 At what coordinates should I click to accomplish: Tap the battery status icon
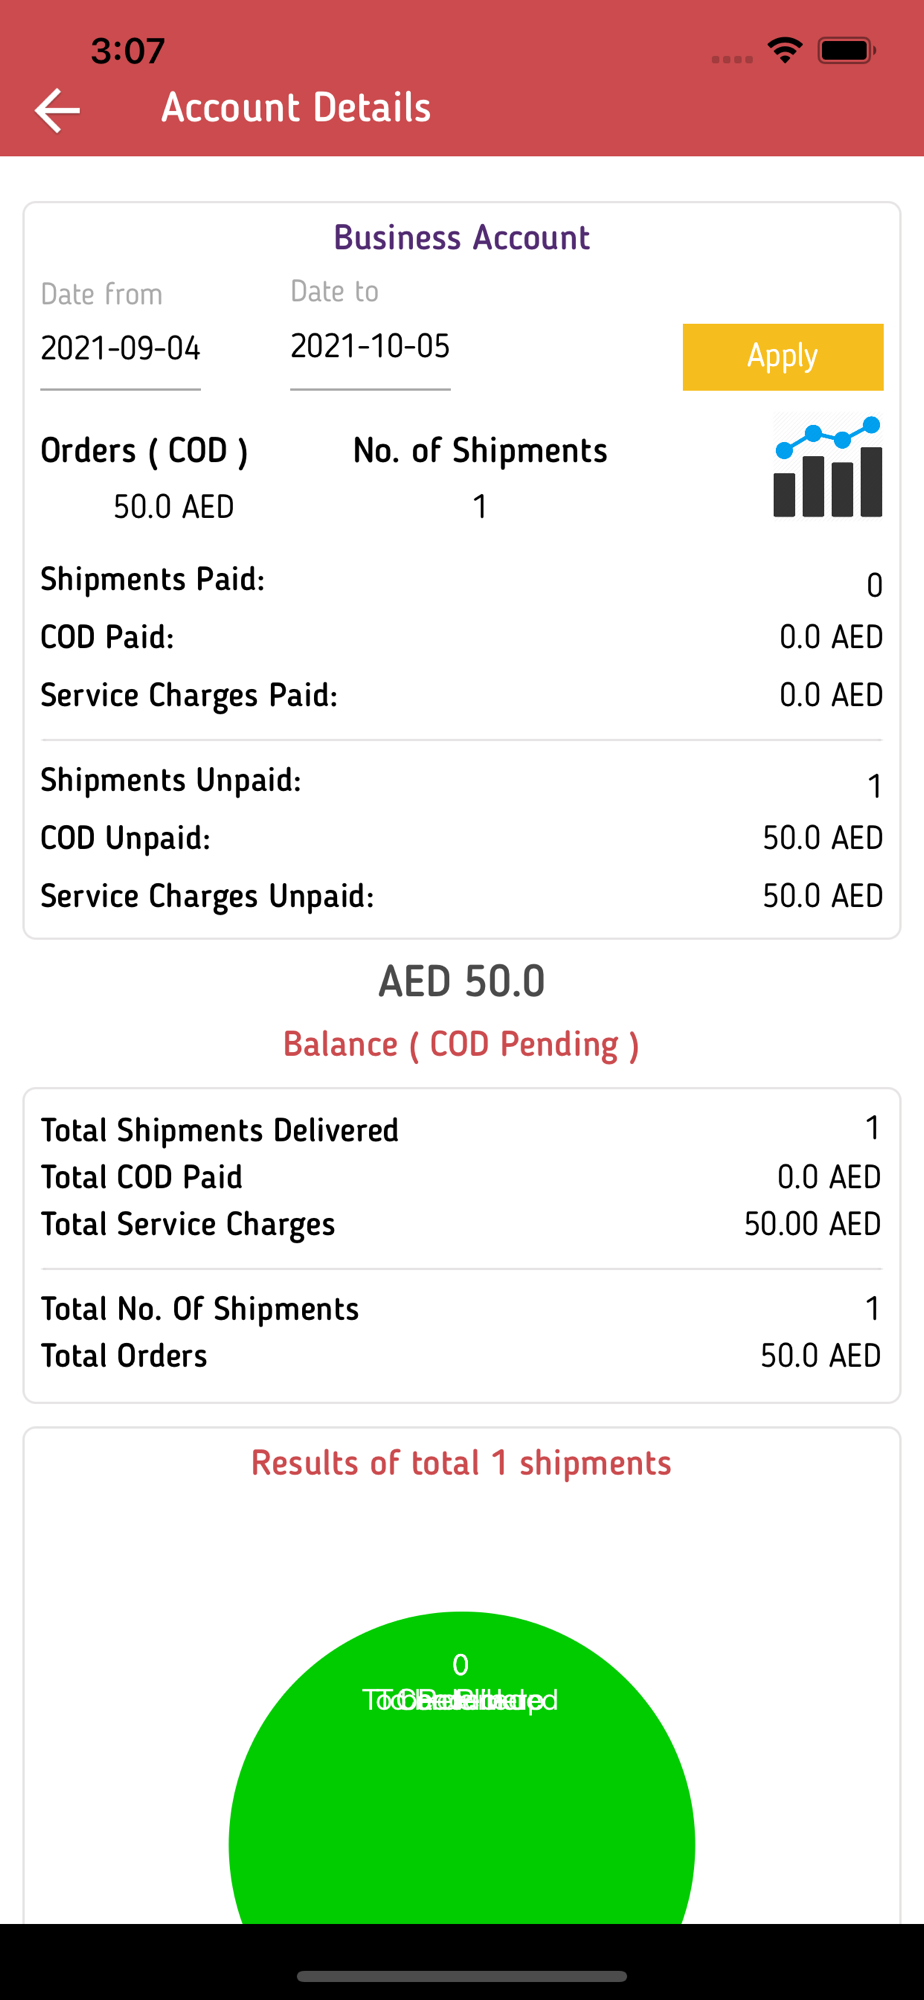coord(847,50)
